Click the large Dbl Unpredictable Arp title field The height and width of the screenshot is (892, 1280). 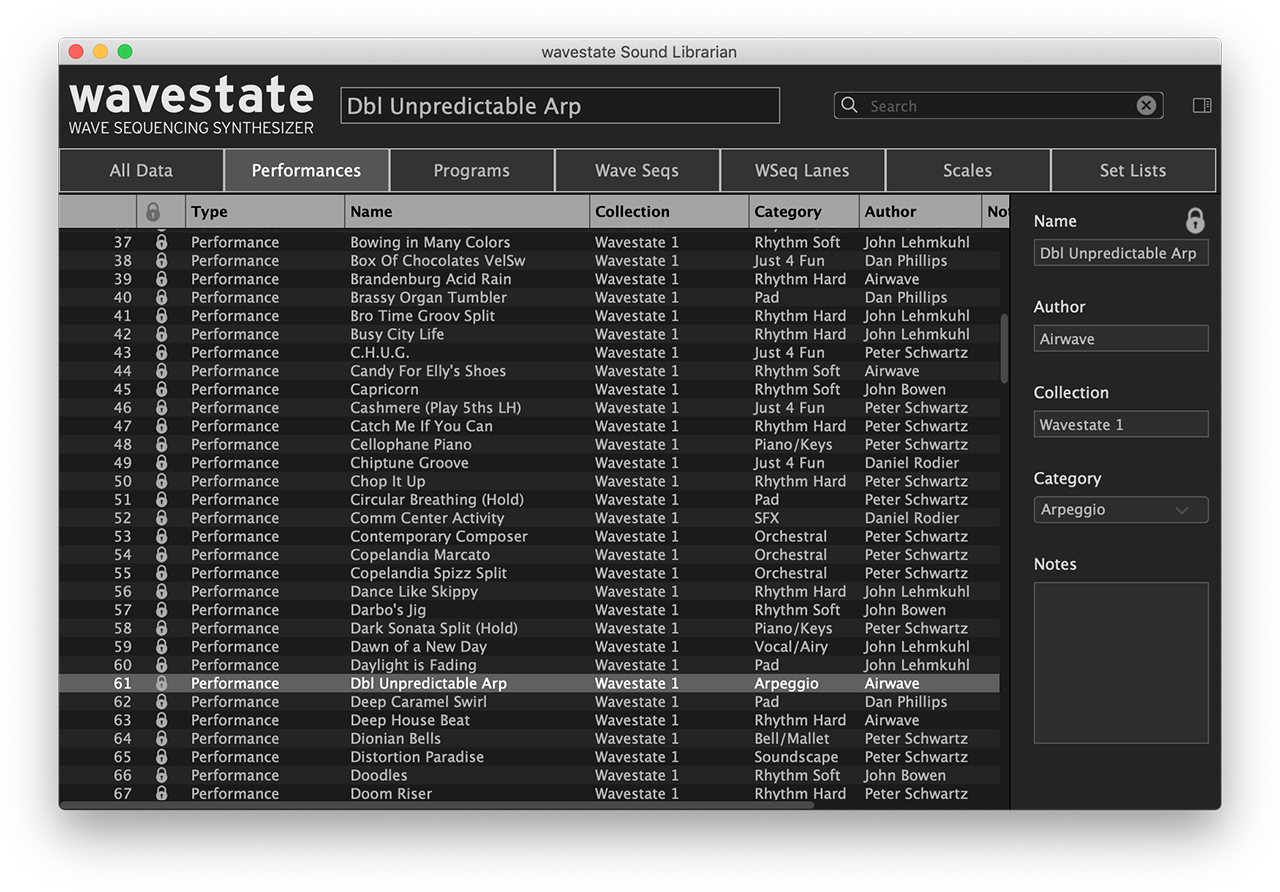tap(560, 106)
